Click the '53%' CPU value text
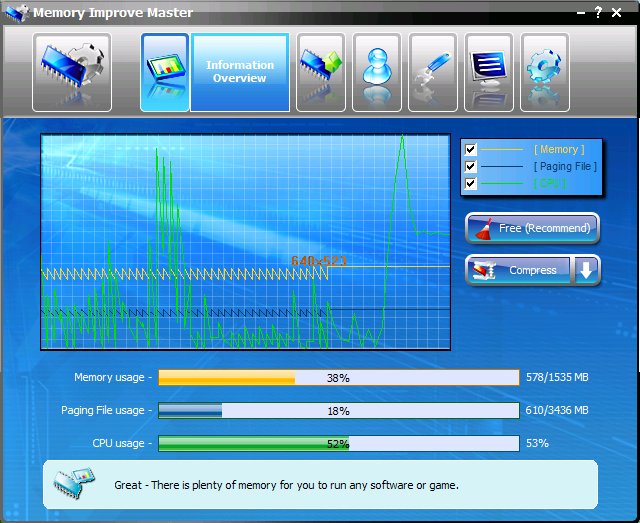Viewport: 640px width, 523px height. pos(537,443)
